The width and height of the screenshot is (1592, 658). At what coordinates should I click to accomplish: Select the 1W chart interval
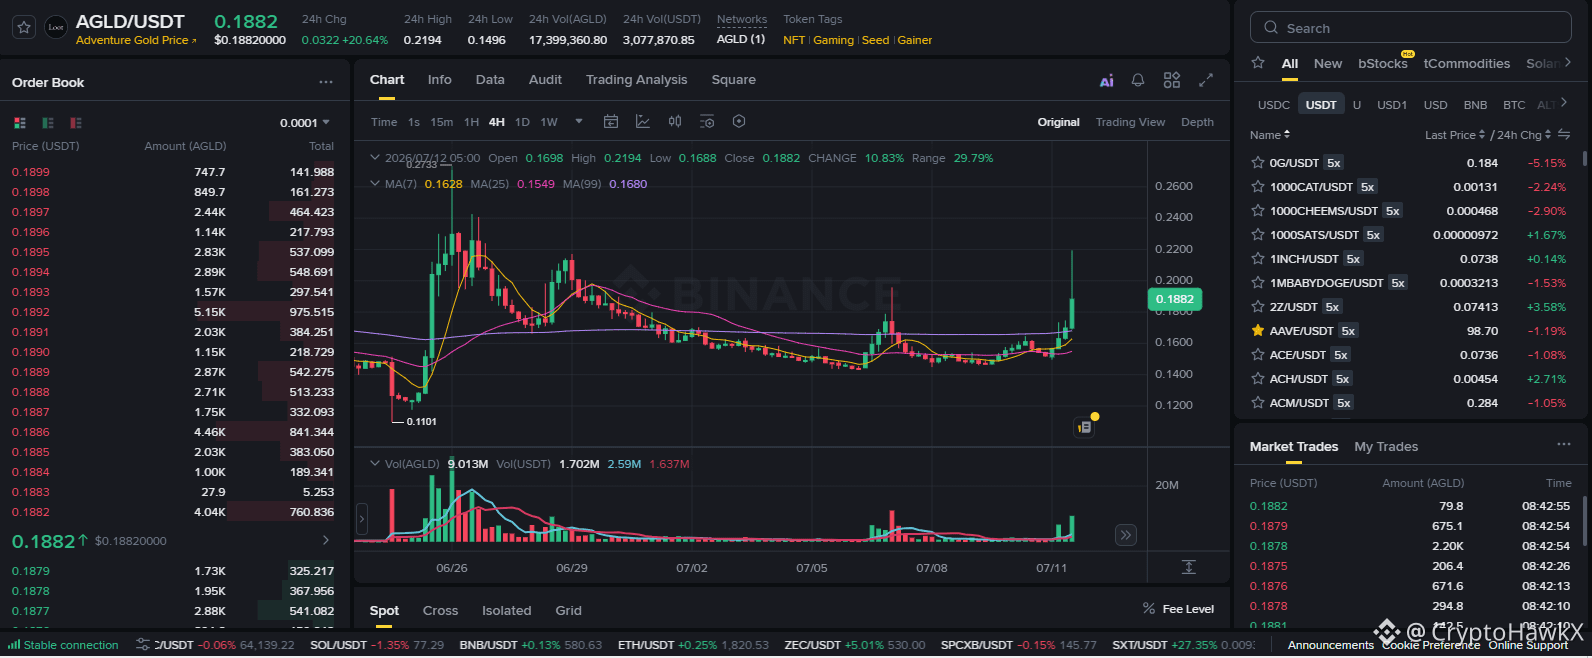point(549,122)
